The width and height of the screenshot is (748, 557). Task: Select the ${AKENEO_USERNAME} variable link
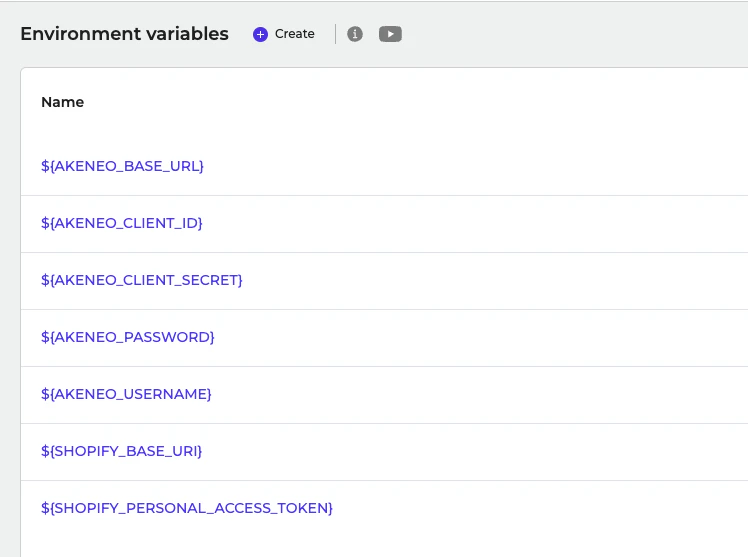coord(126,394)
